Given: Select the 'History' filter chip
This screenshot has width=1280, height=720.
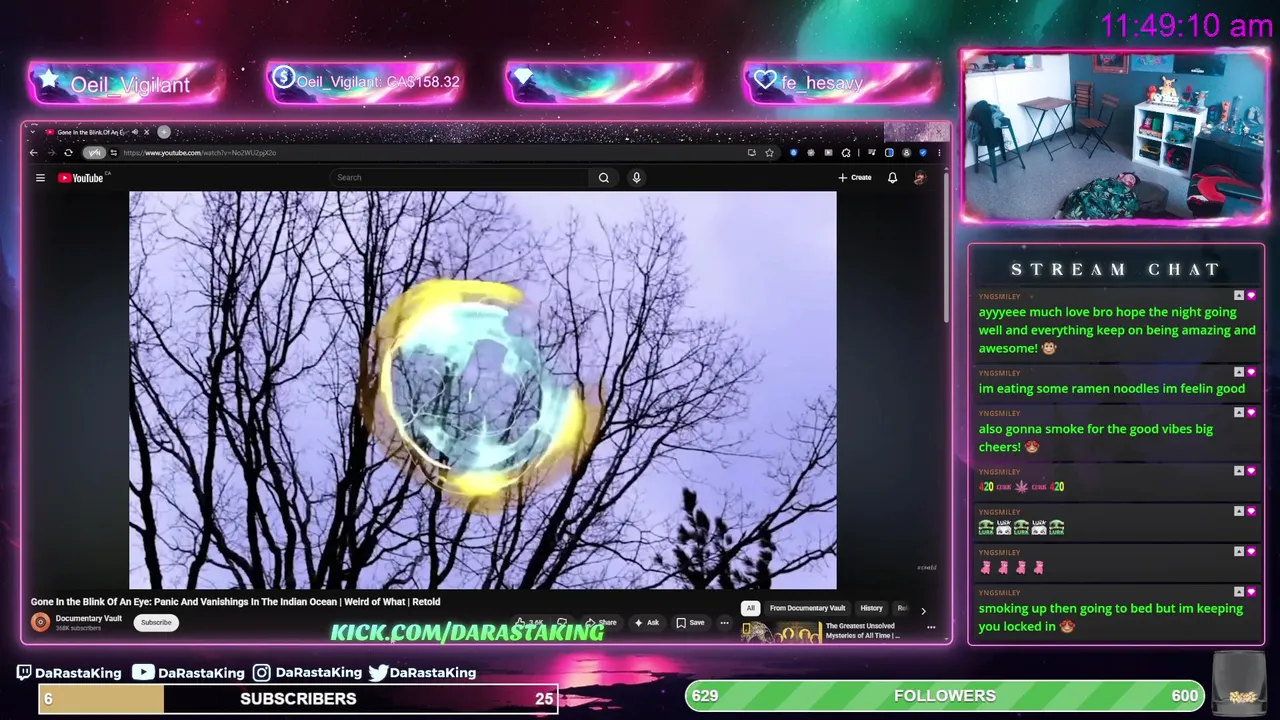Looking at the screenshot, I should coord(871,608).
